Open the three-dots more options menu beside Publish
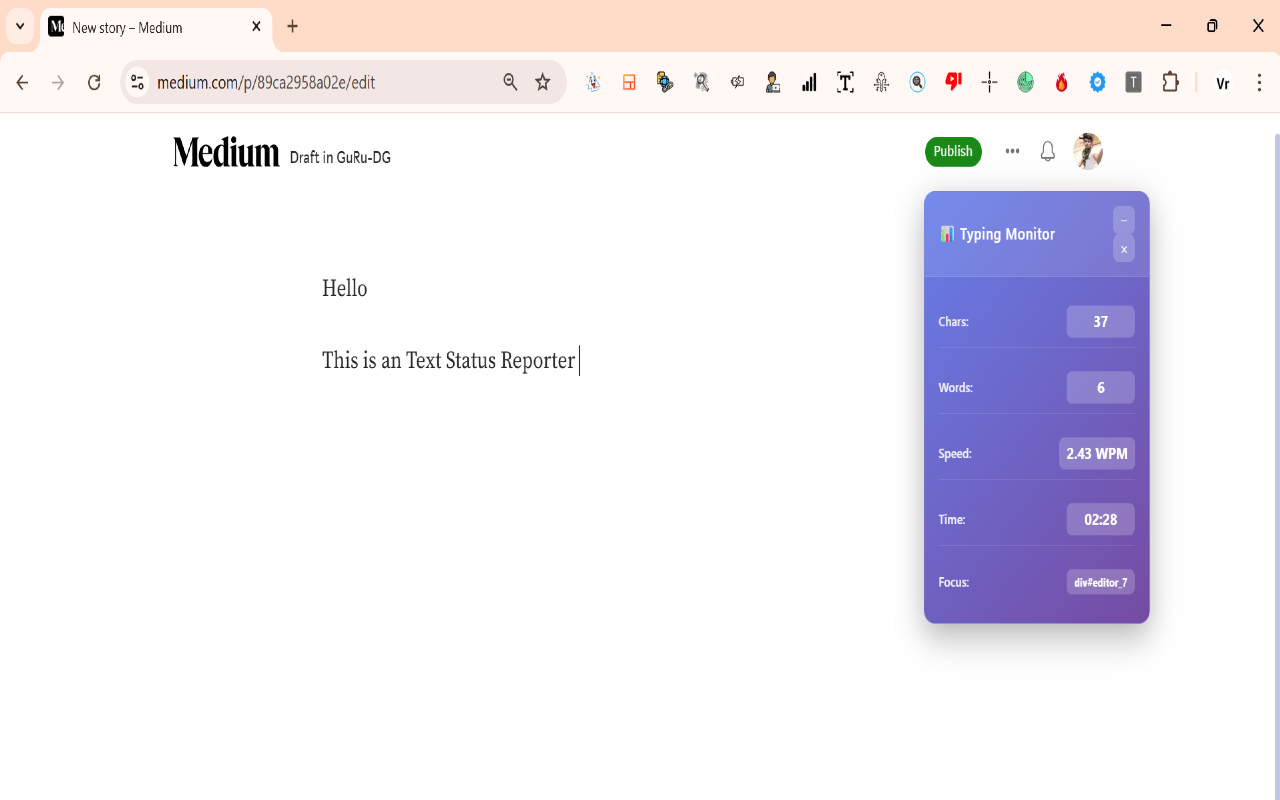 coord(1012,152)
